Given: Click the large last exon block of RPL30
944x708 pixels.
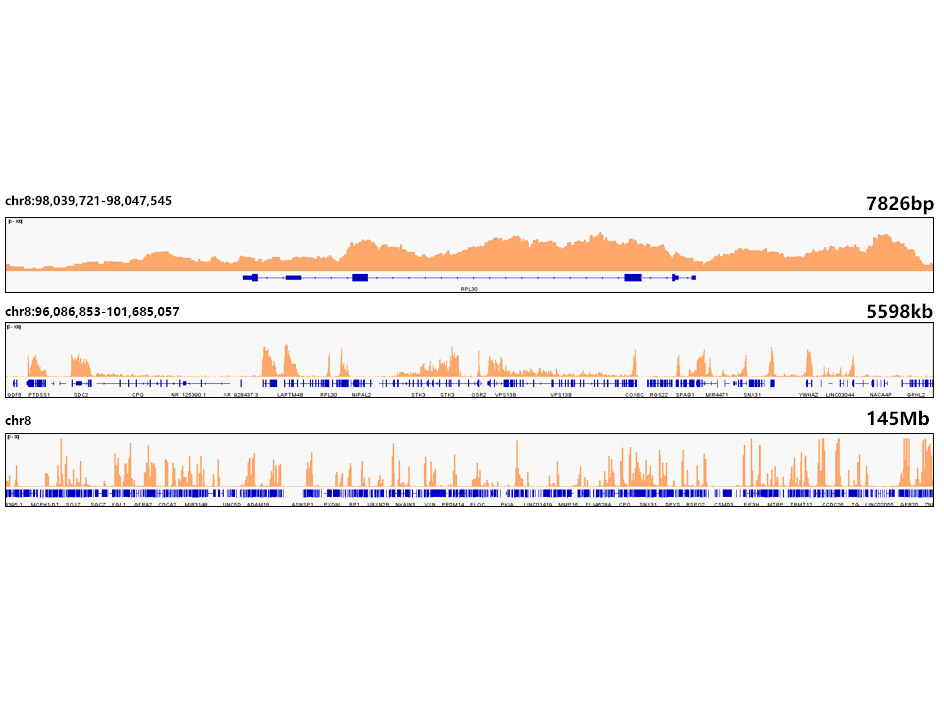Looking at the screenshot, I should pos(632,277).
